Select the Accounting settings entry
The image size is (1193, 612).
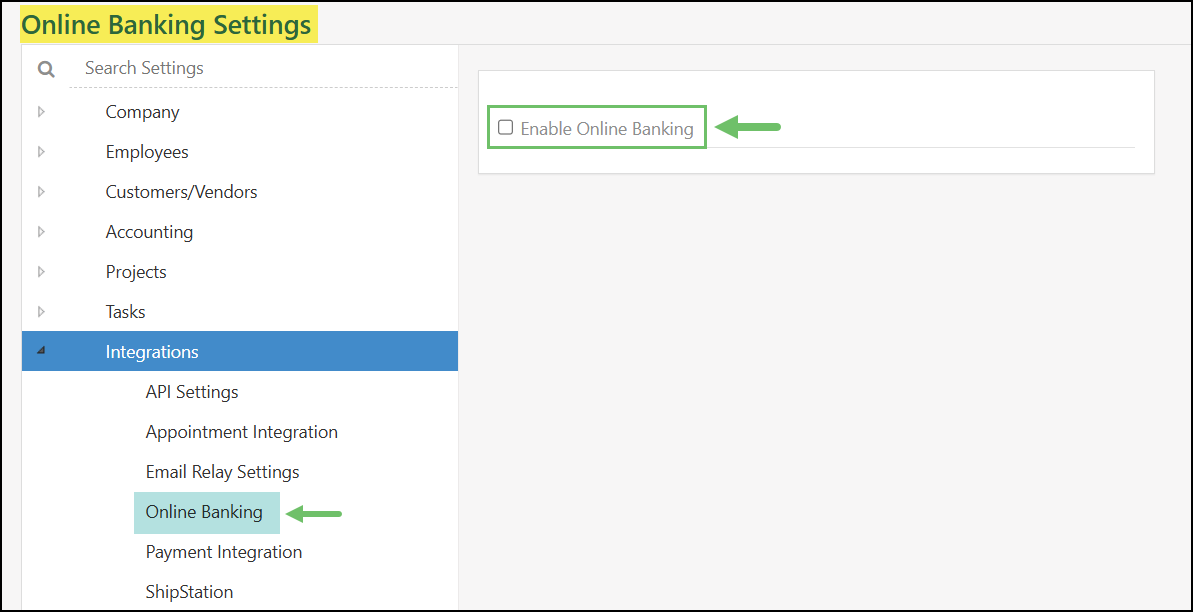pyautogui.click(x=149, y=231)
